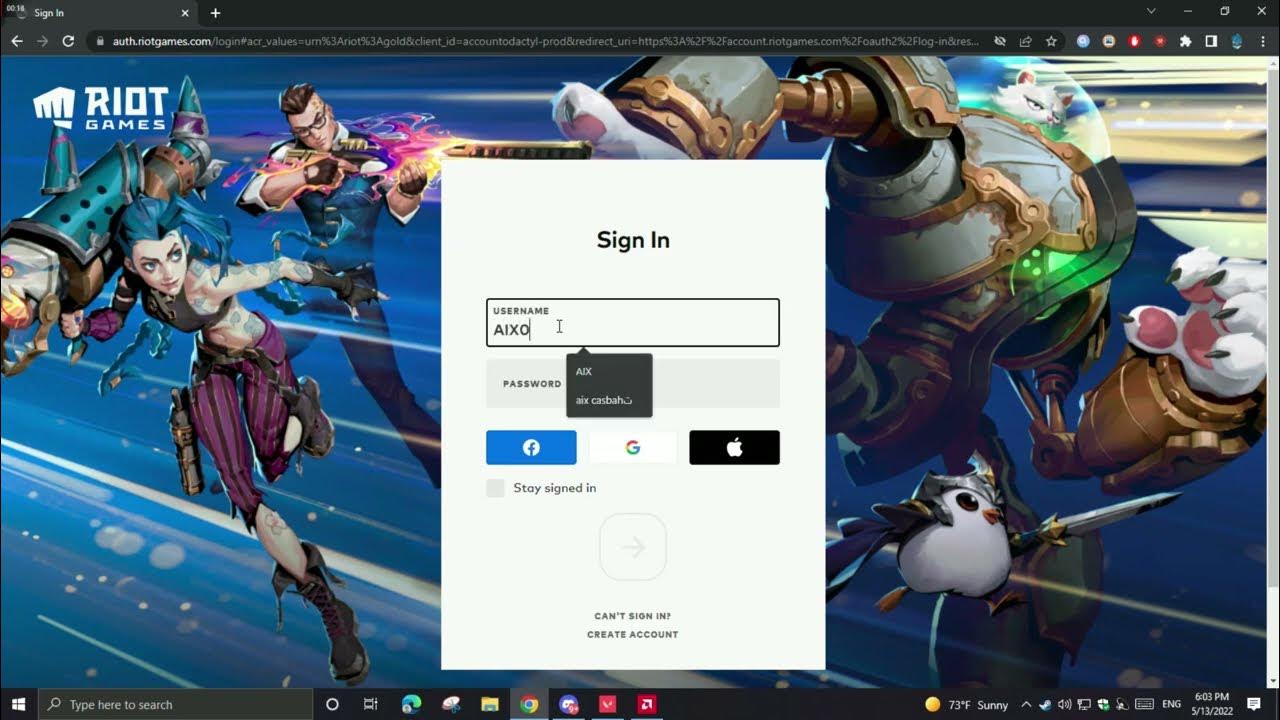The width and height of the screenshot is (1280, 720).
Task: Click the crossed-eye icon in address bar
Action: tap(999, 41)
